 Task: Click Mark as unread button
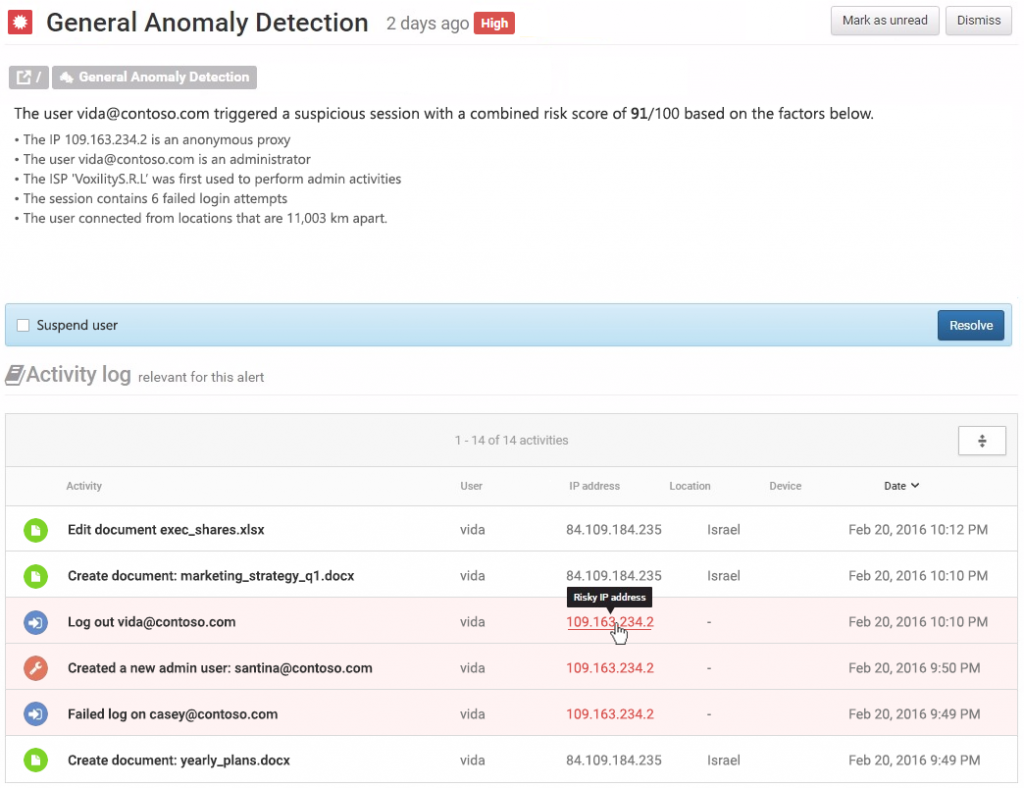884,20
